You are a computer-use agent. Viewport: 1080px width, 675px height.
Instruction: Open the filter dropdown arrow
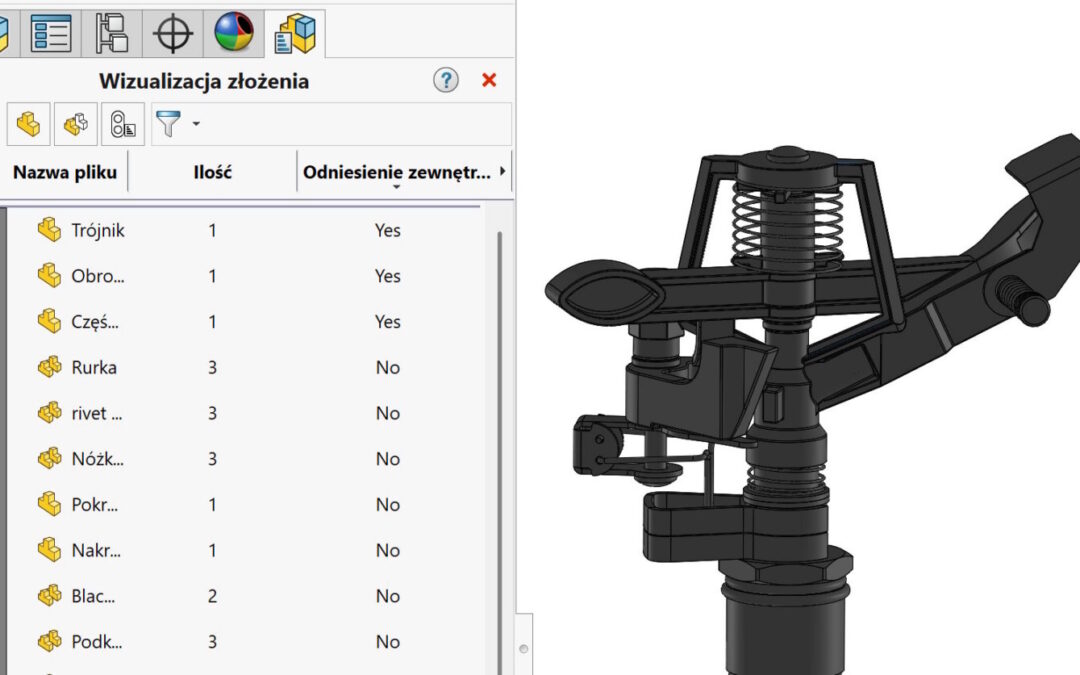tap(196, 125)
